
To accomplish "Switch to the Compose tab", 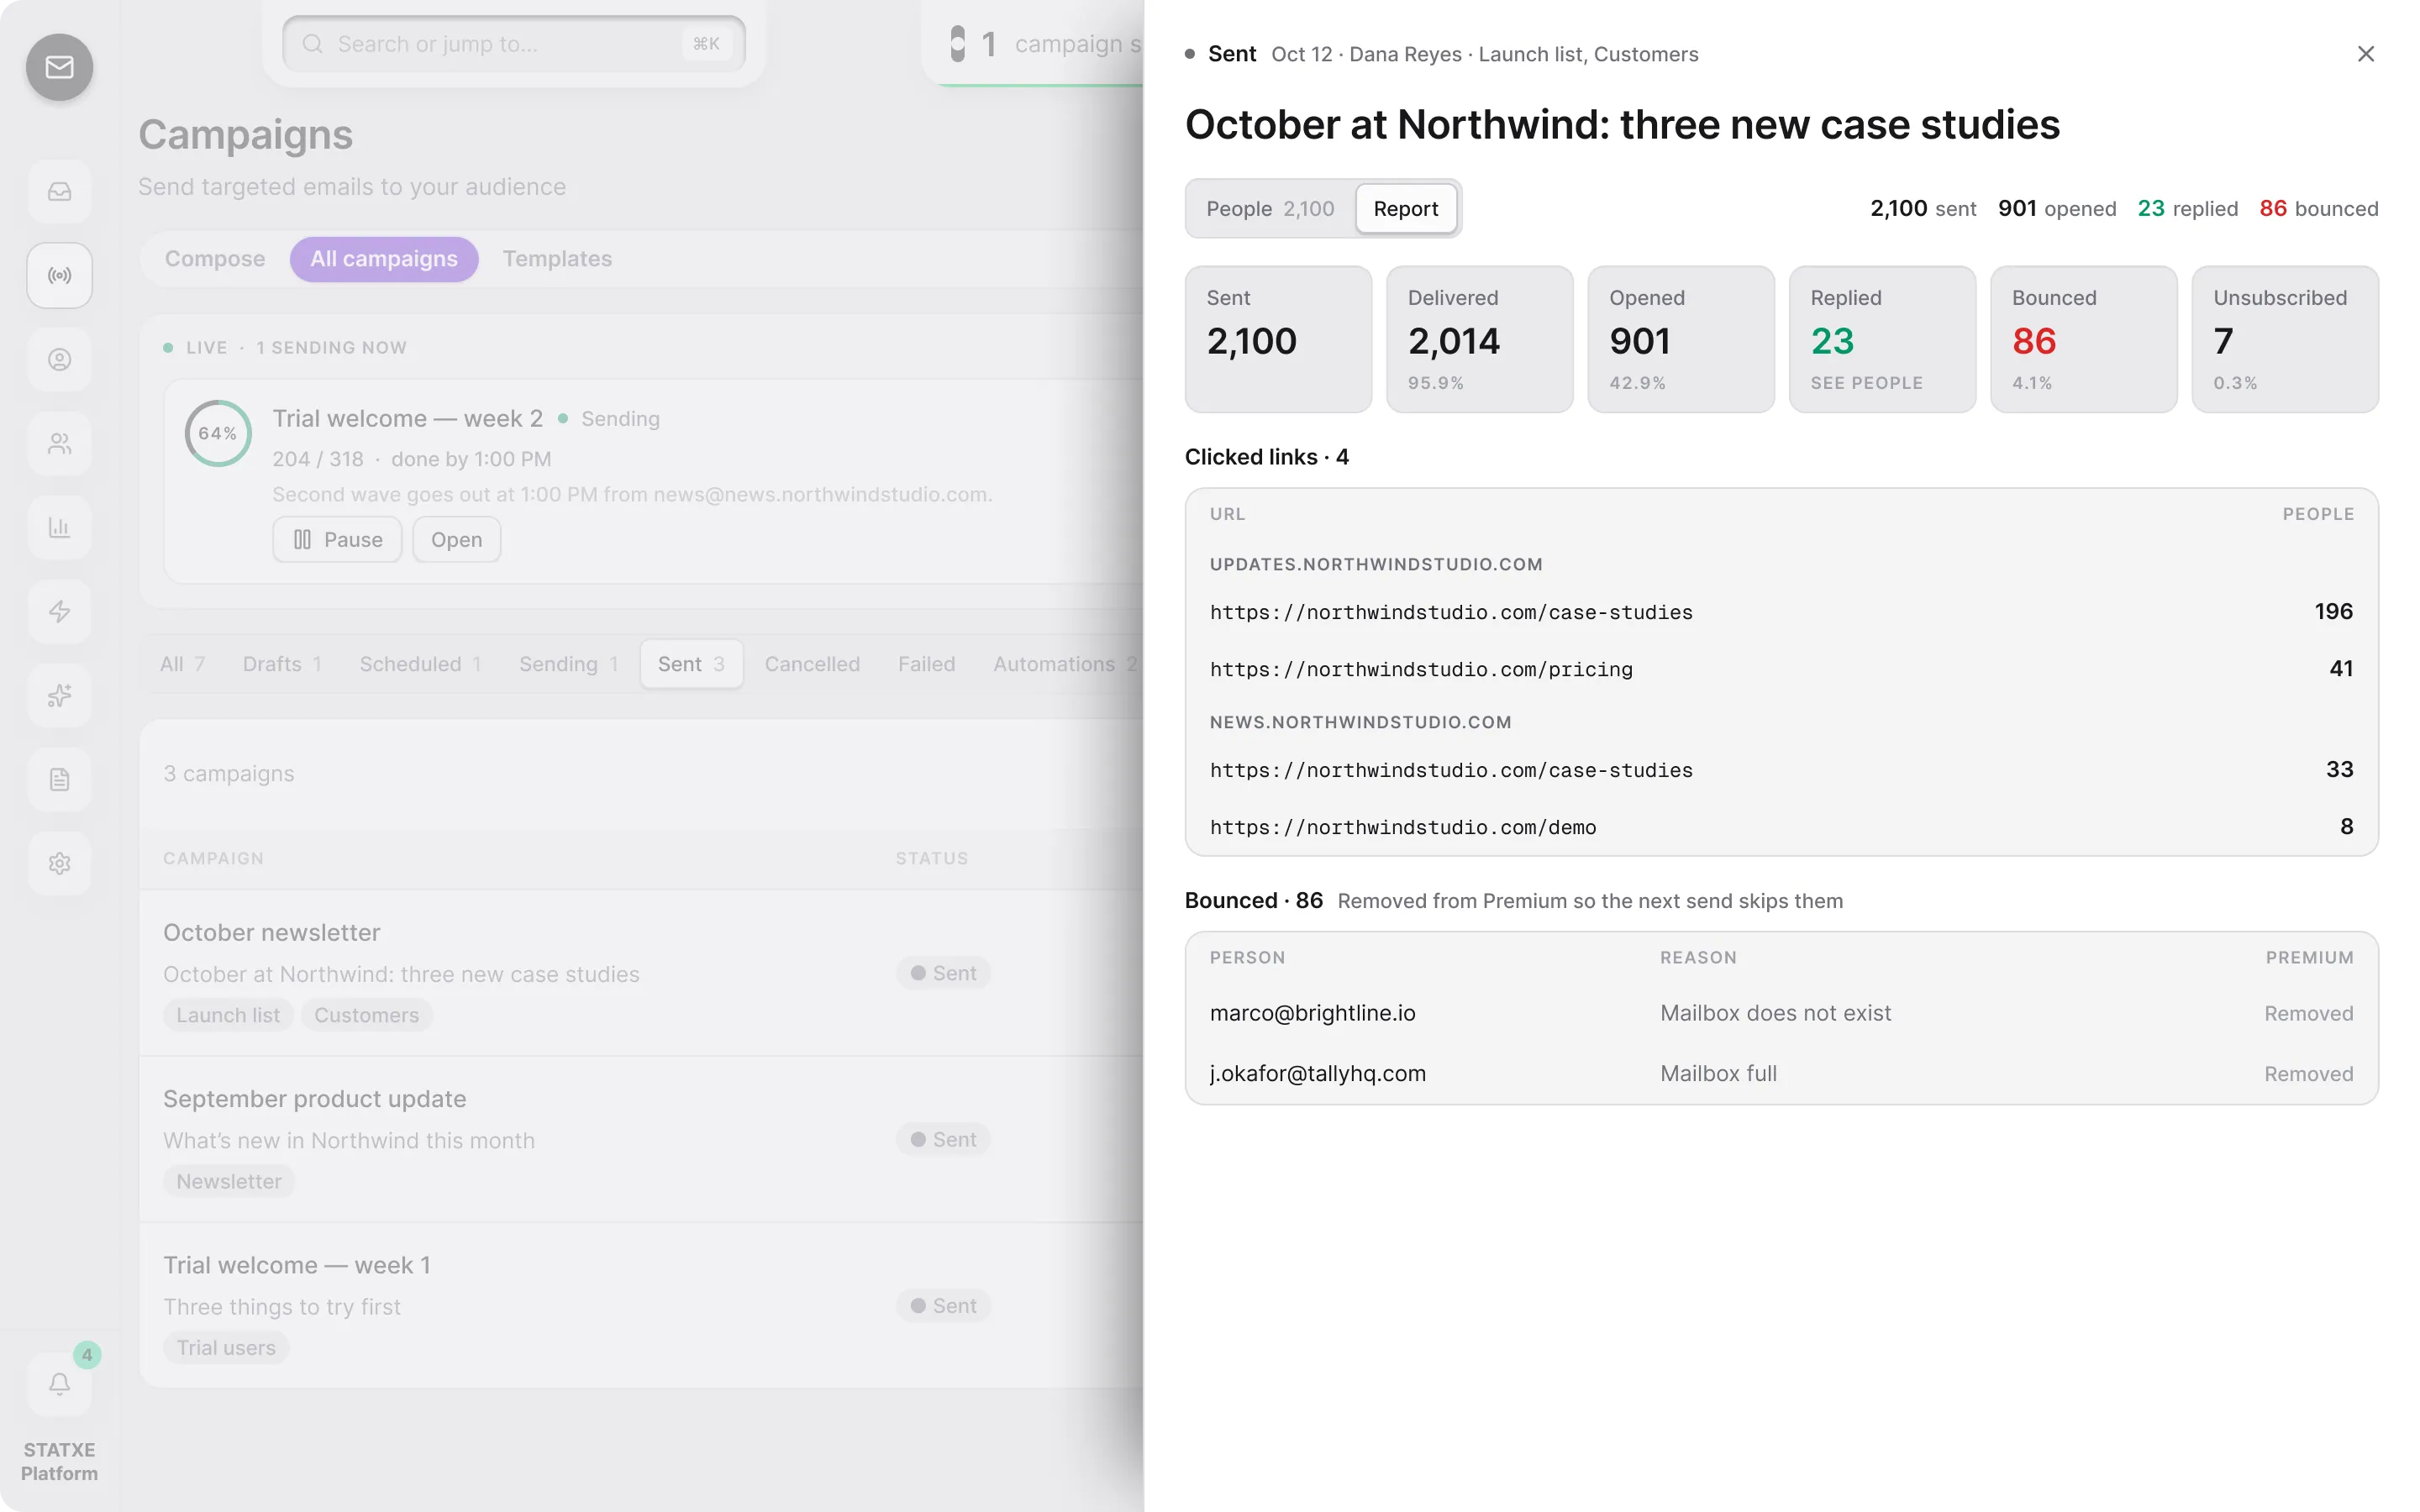I will [x=215, y=259].
